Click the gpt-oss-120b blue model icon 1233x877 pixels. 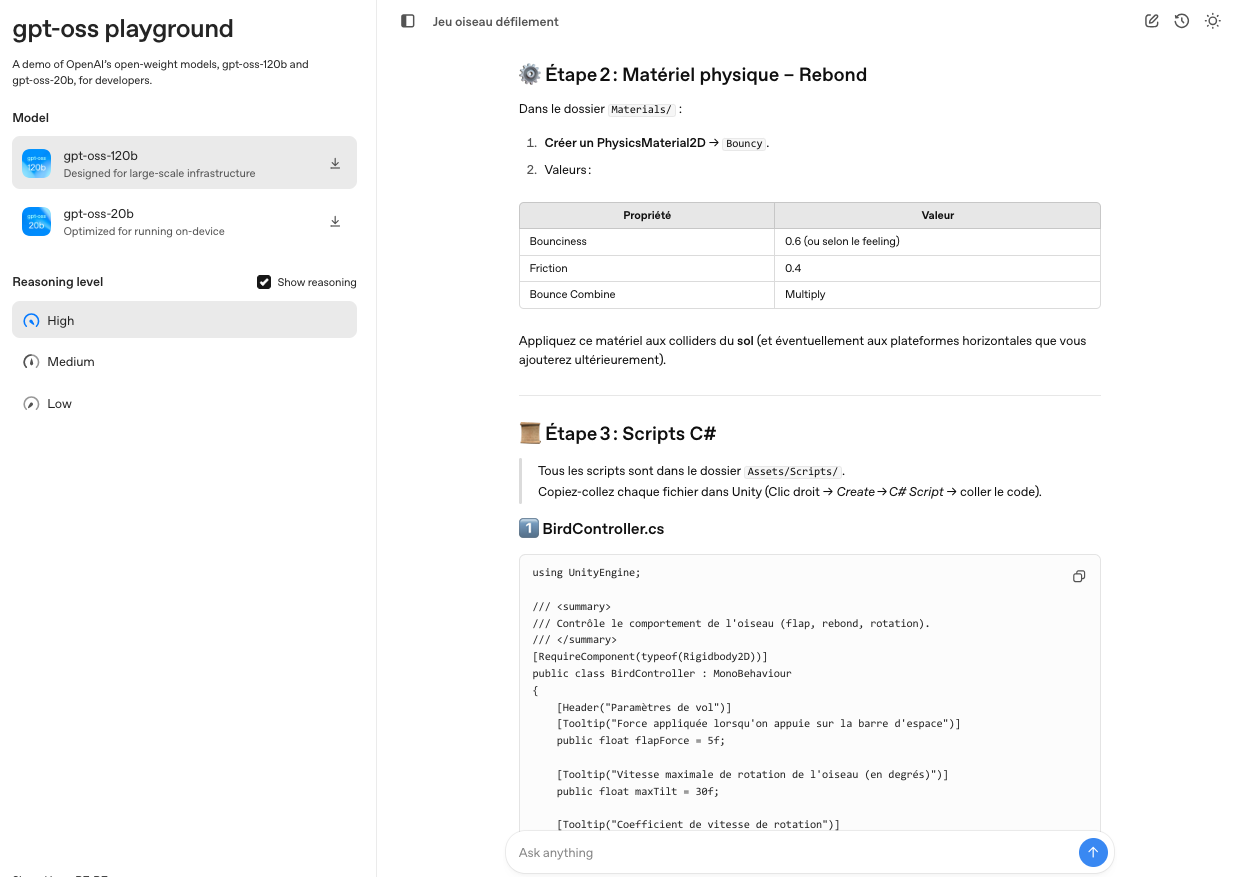[37, 163]
